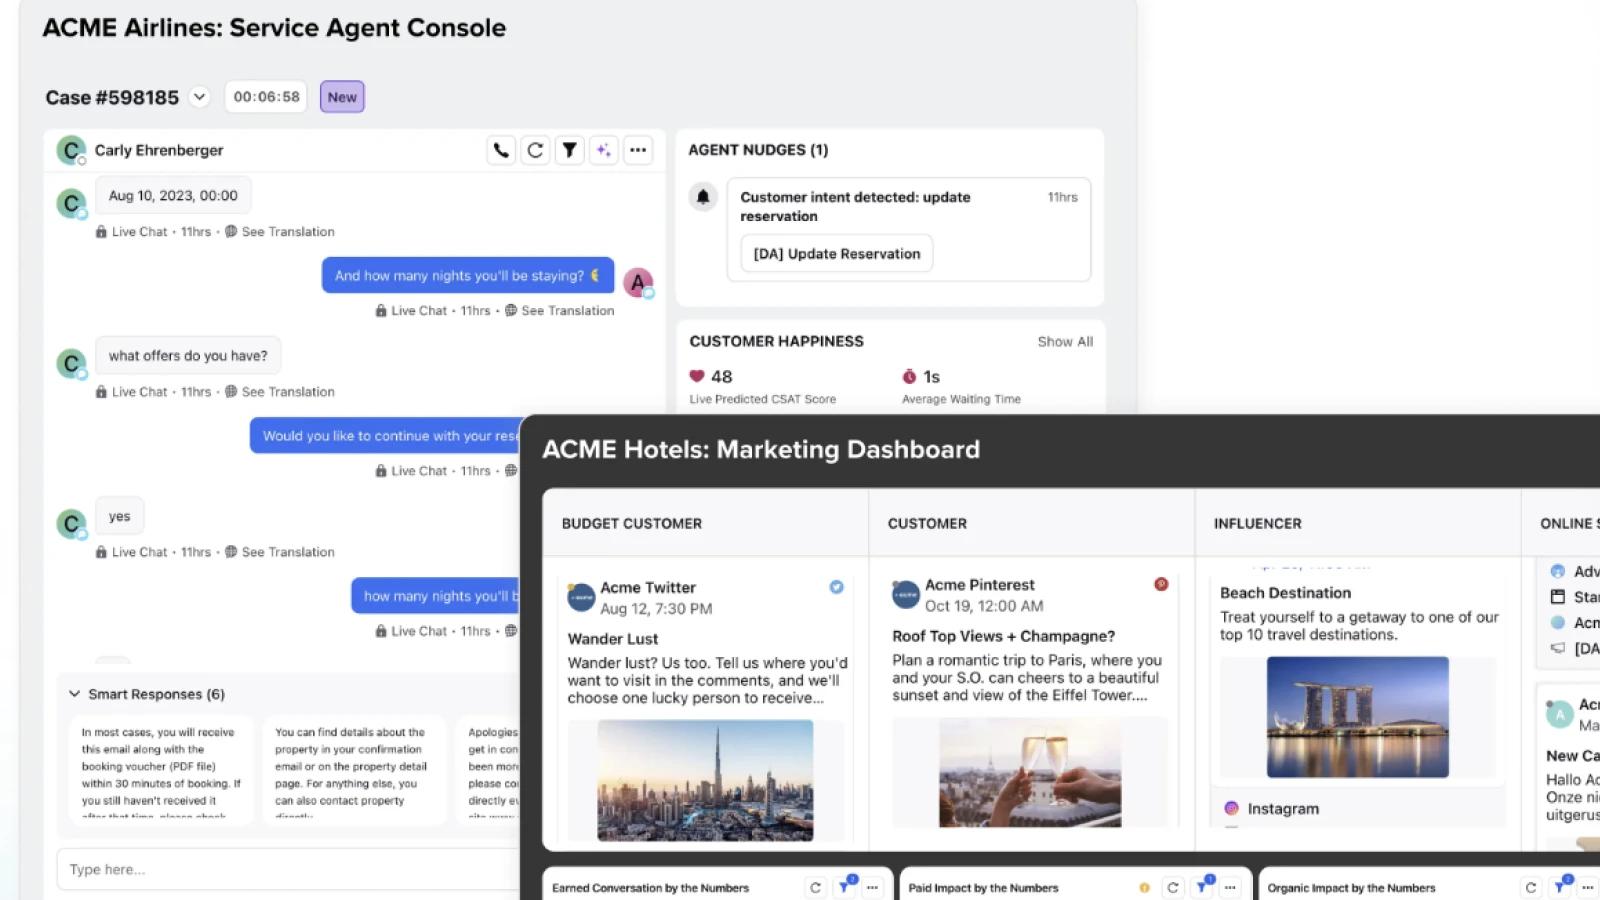Refresh the Paid Impact by the Numbers widget
The height and width of the screenshot is (900, 1600).
point(1173,887)
